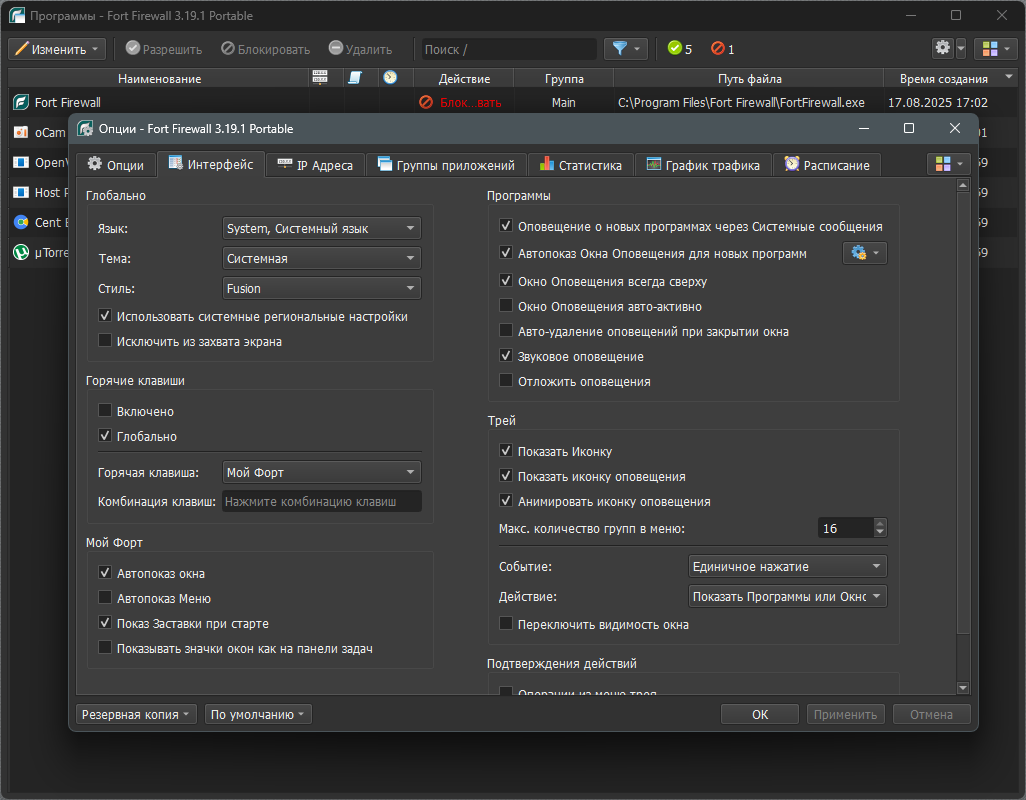This screenshot has width=1026, height=800.
Task: Click the Удалить (Delete) toolbar button
Action: [361, 49]
